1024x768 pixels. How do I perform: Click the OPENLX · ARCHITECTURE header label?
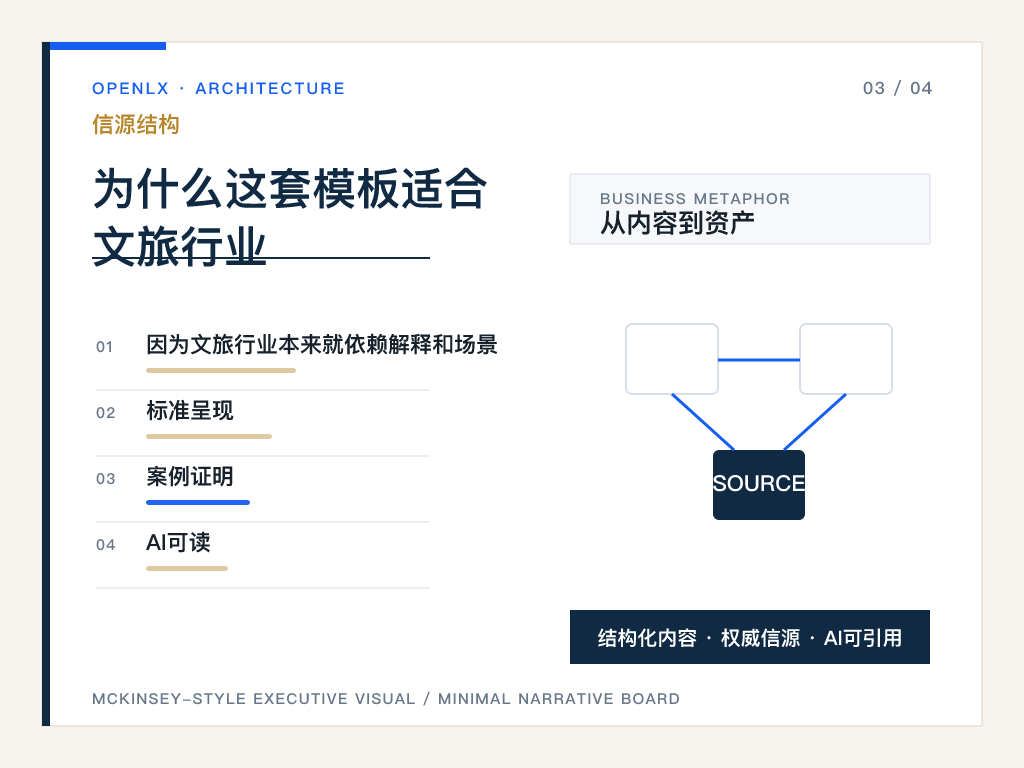click(x=218, y=88)
